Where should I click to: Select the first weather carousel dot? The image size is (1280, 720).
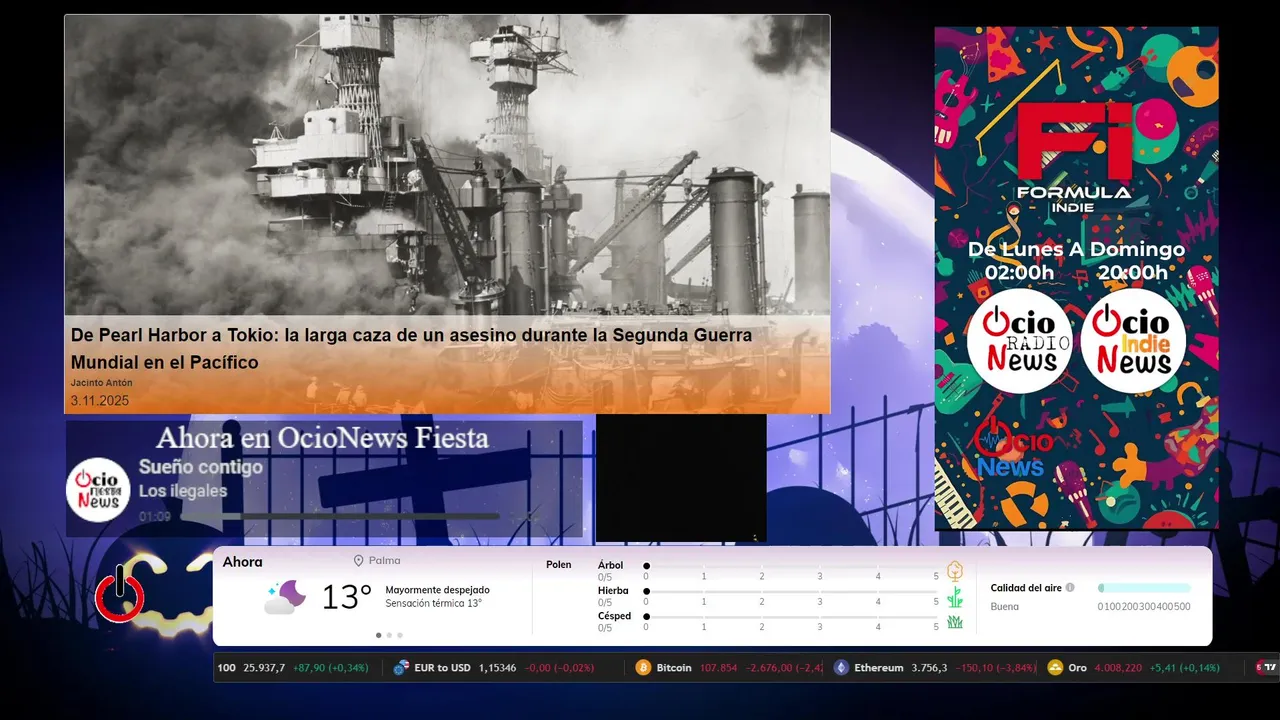point(378,635)
